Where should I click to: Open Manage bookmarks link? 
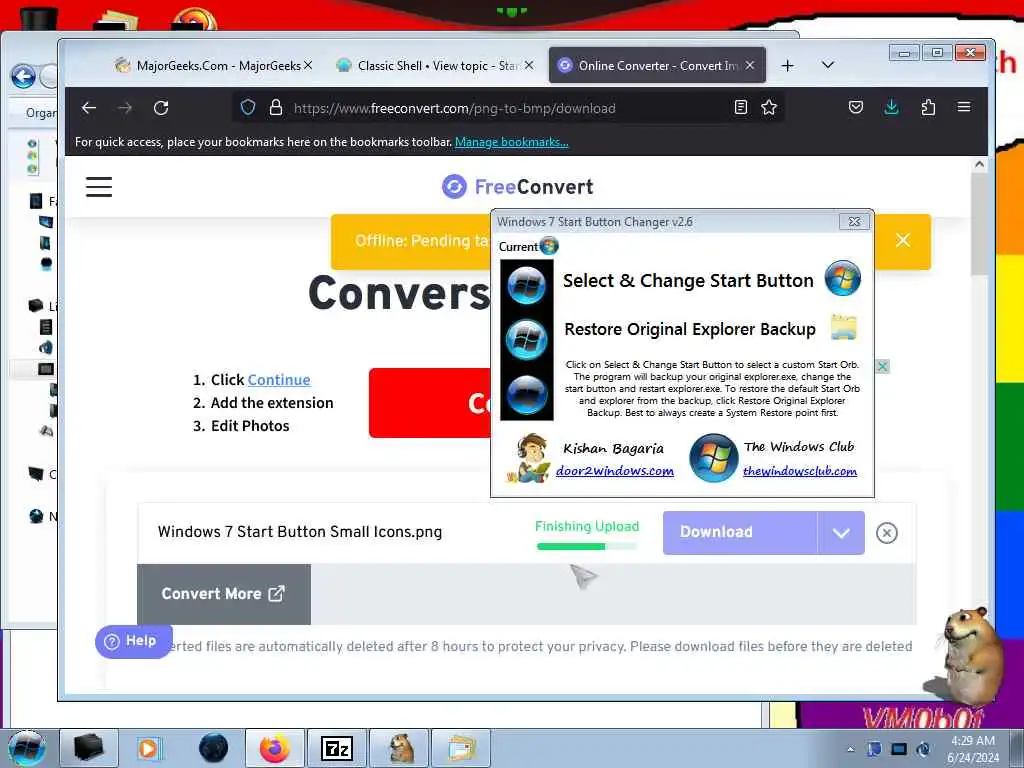511,142
